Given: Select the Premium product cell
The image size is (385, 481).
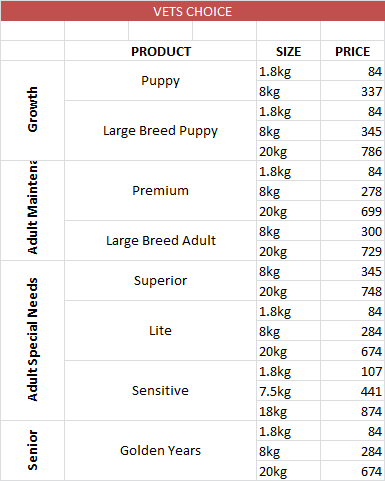Looking at the screenshot, I should [x=161, y=191].
